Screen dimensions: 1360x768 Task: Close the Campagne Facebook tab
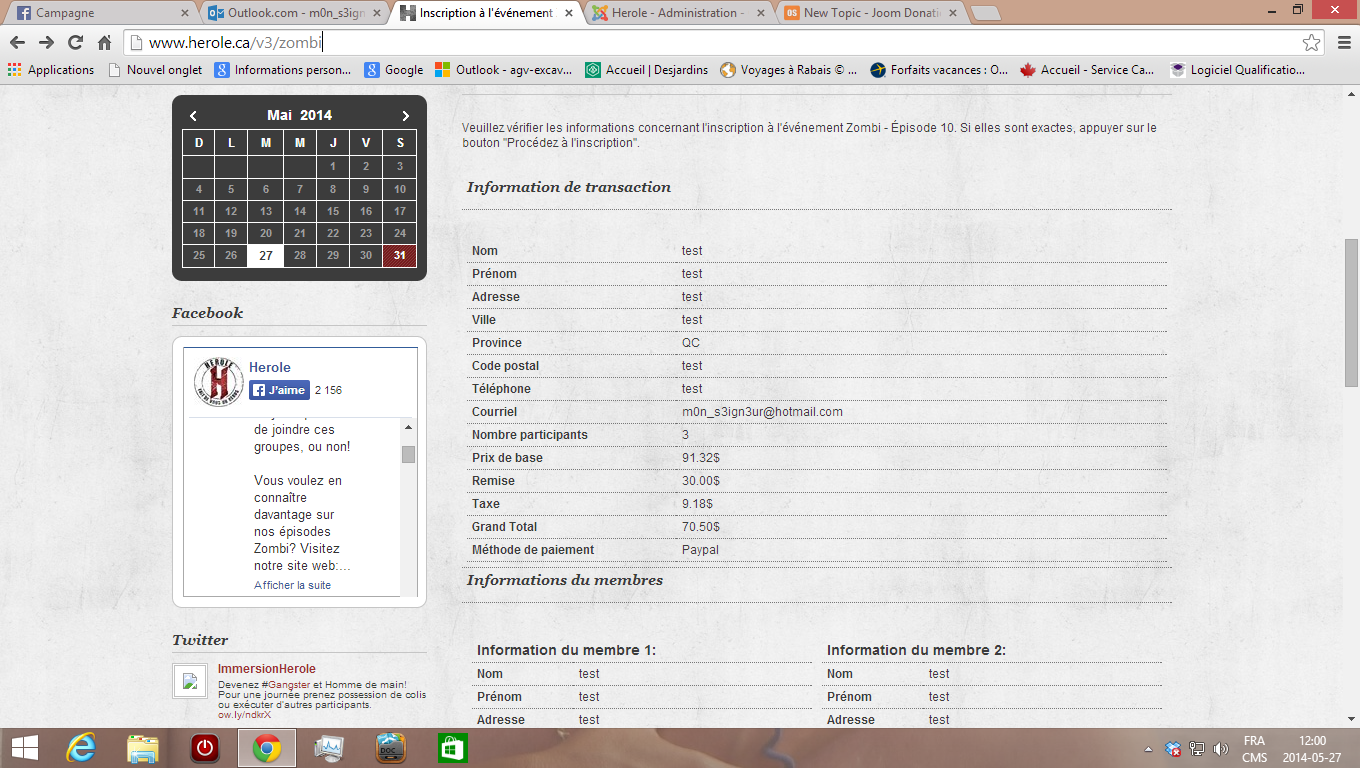click(184, 13)
